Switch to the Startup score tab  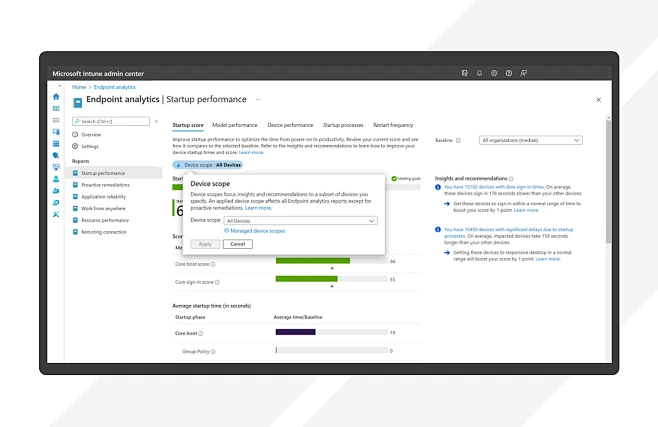[x=188, y=125]
